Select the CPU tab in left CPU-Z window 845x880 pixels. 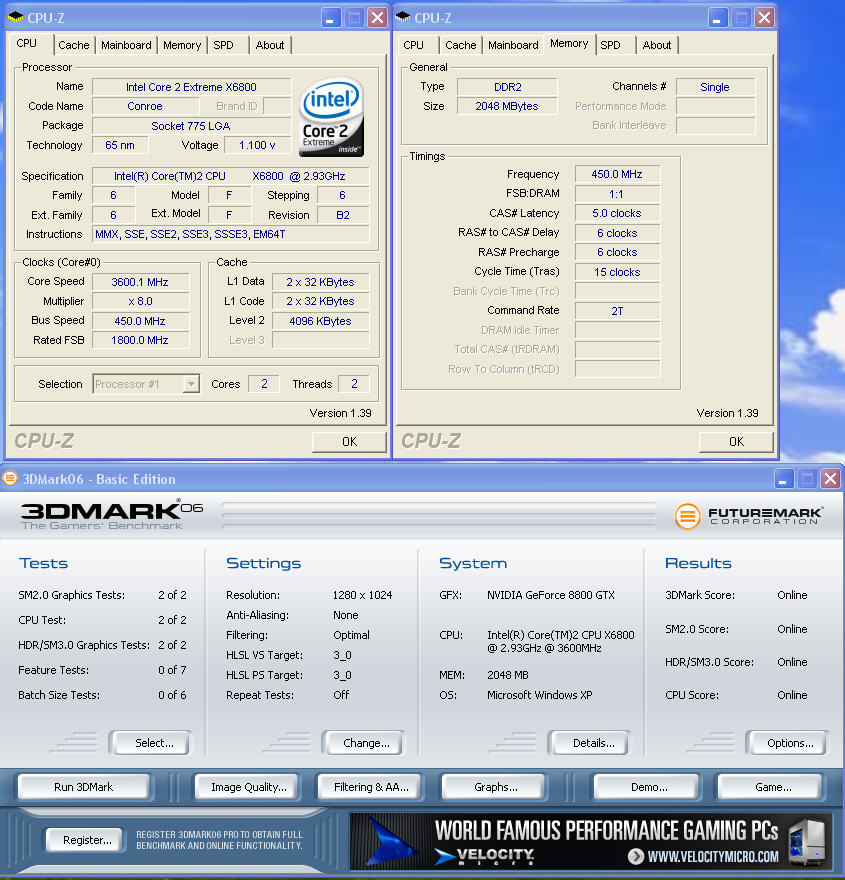tap(26, 43)
